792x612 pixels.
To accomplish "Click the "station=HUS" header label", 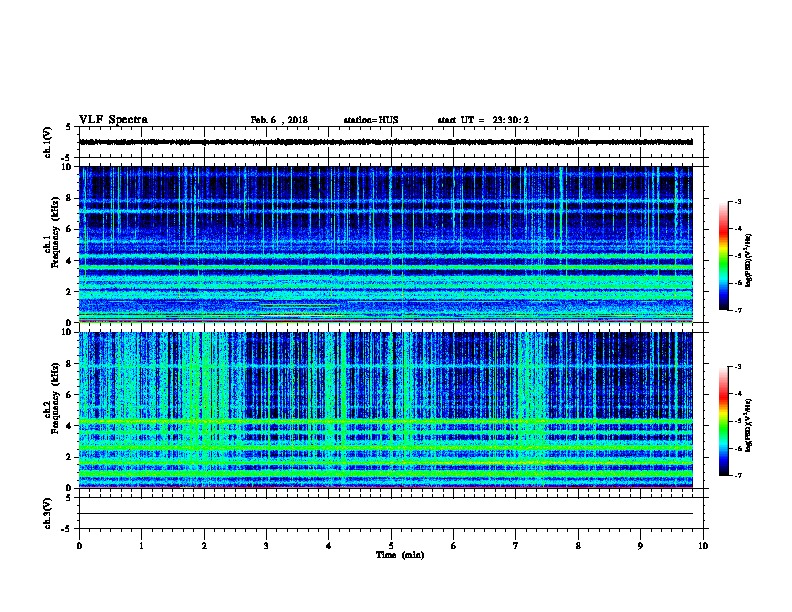I will pos(371,120).
